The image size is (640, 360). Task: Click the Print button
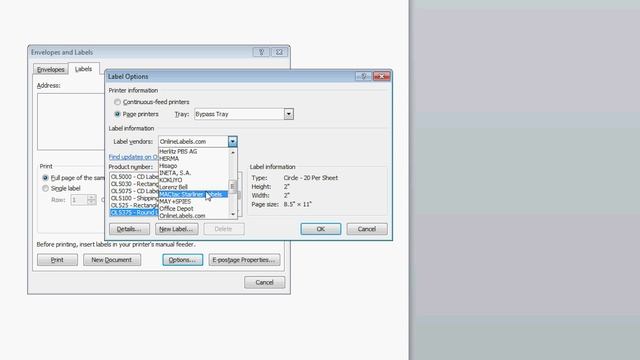(x=57, y=260)
